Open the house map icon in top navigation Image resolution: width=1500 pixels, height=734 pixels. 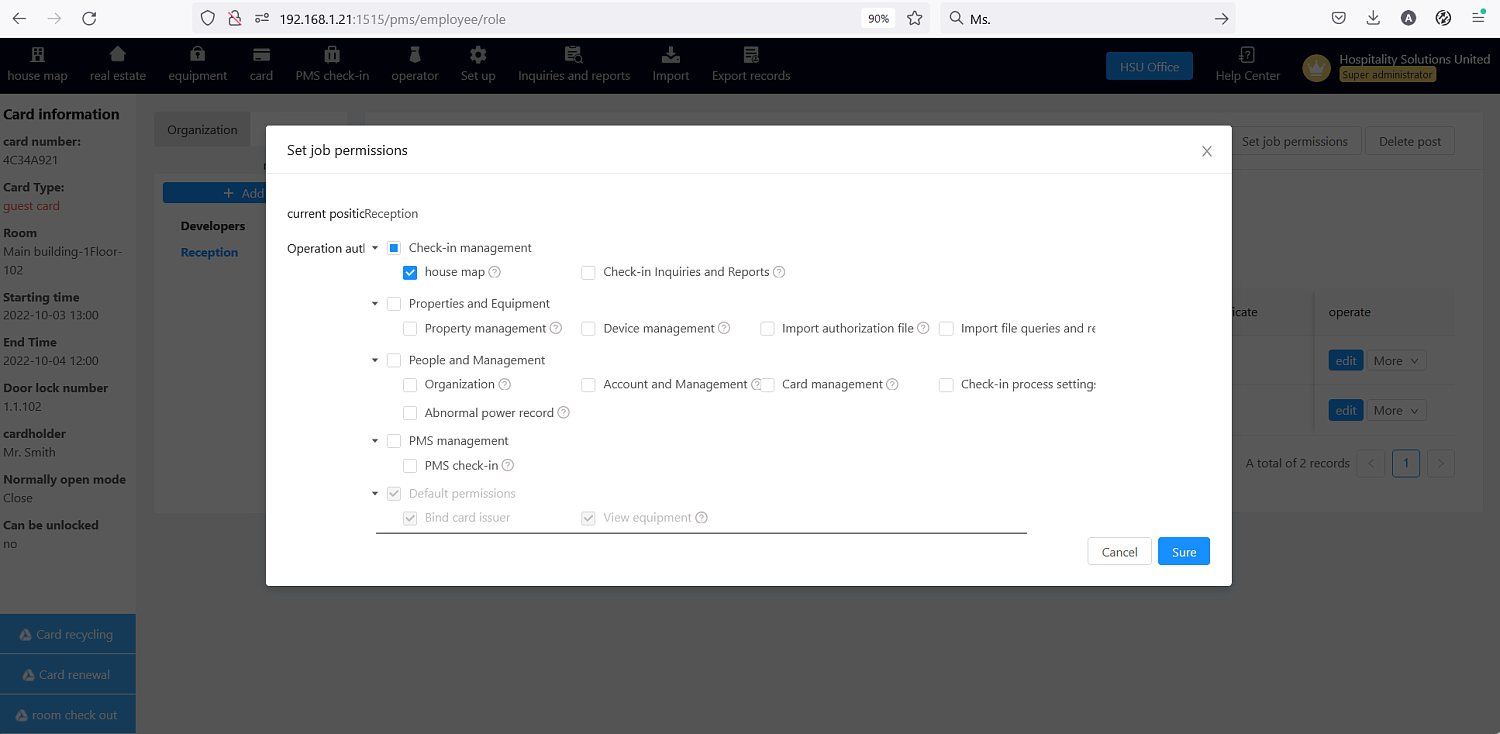[x=38, y=55]
